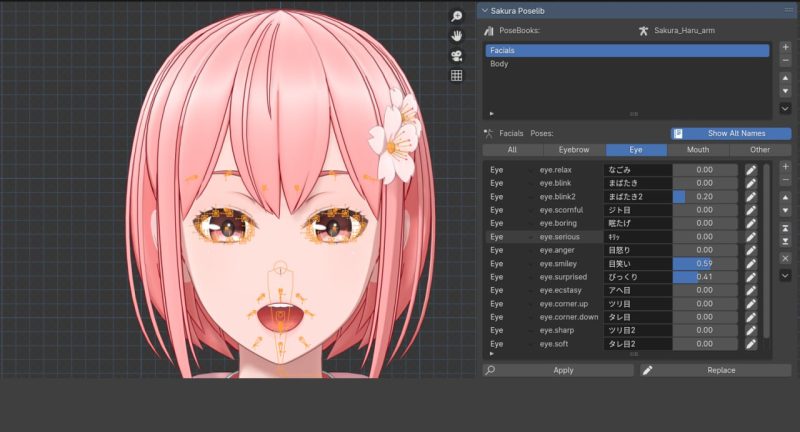
Task: Select the Body PoseBook
Action: pos(627,64)
